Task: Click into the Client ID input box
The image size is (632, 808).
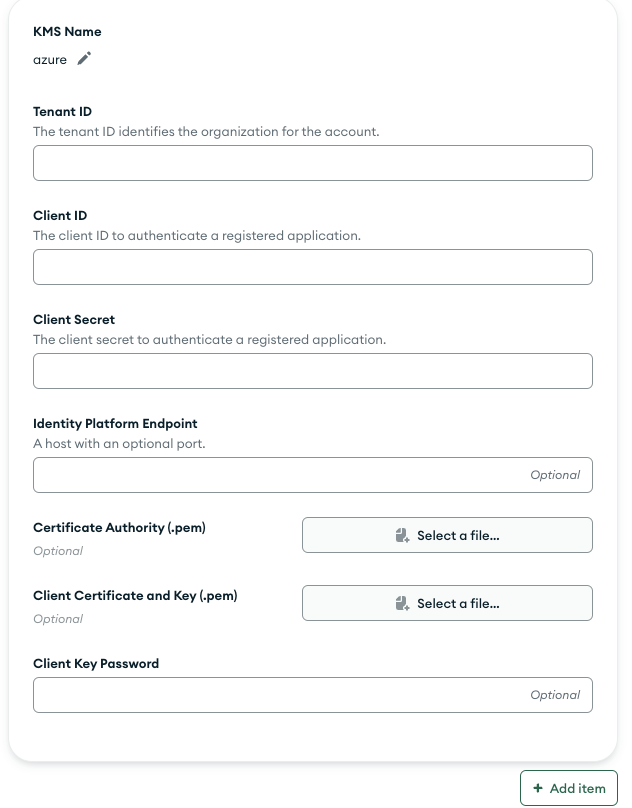Action: pyautogui.click(x=312, y=267)
